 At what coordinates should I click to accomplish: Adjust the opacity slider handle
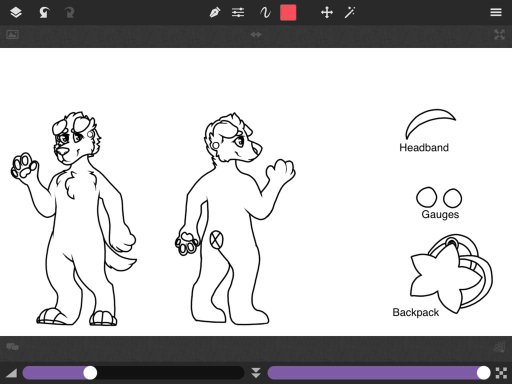(483, 373)
